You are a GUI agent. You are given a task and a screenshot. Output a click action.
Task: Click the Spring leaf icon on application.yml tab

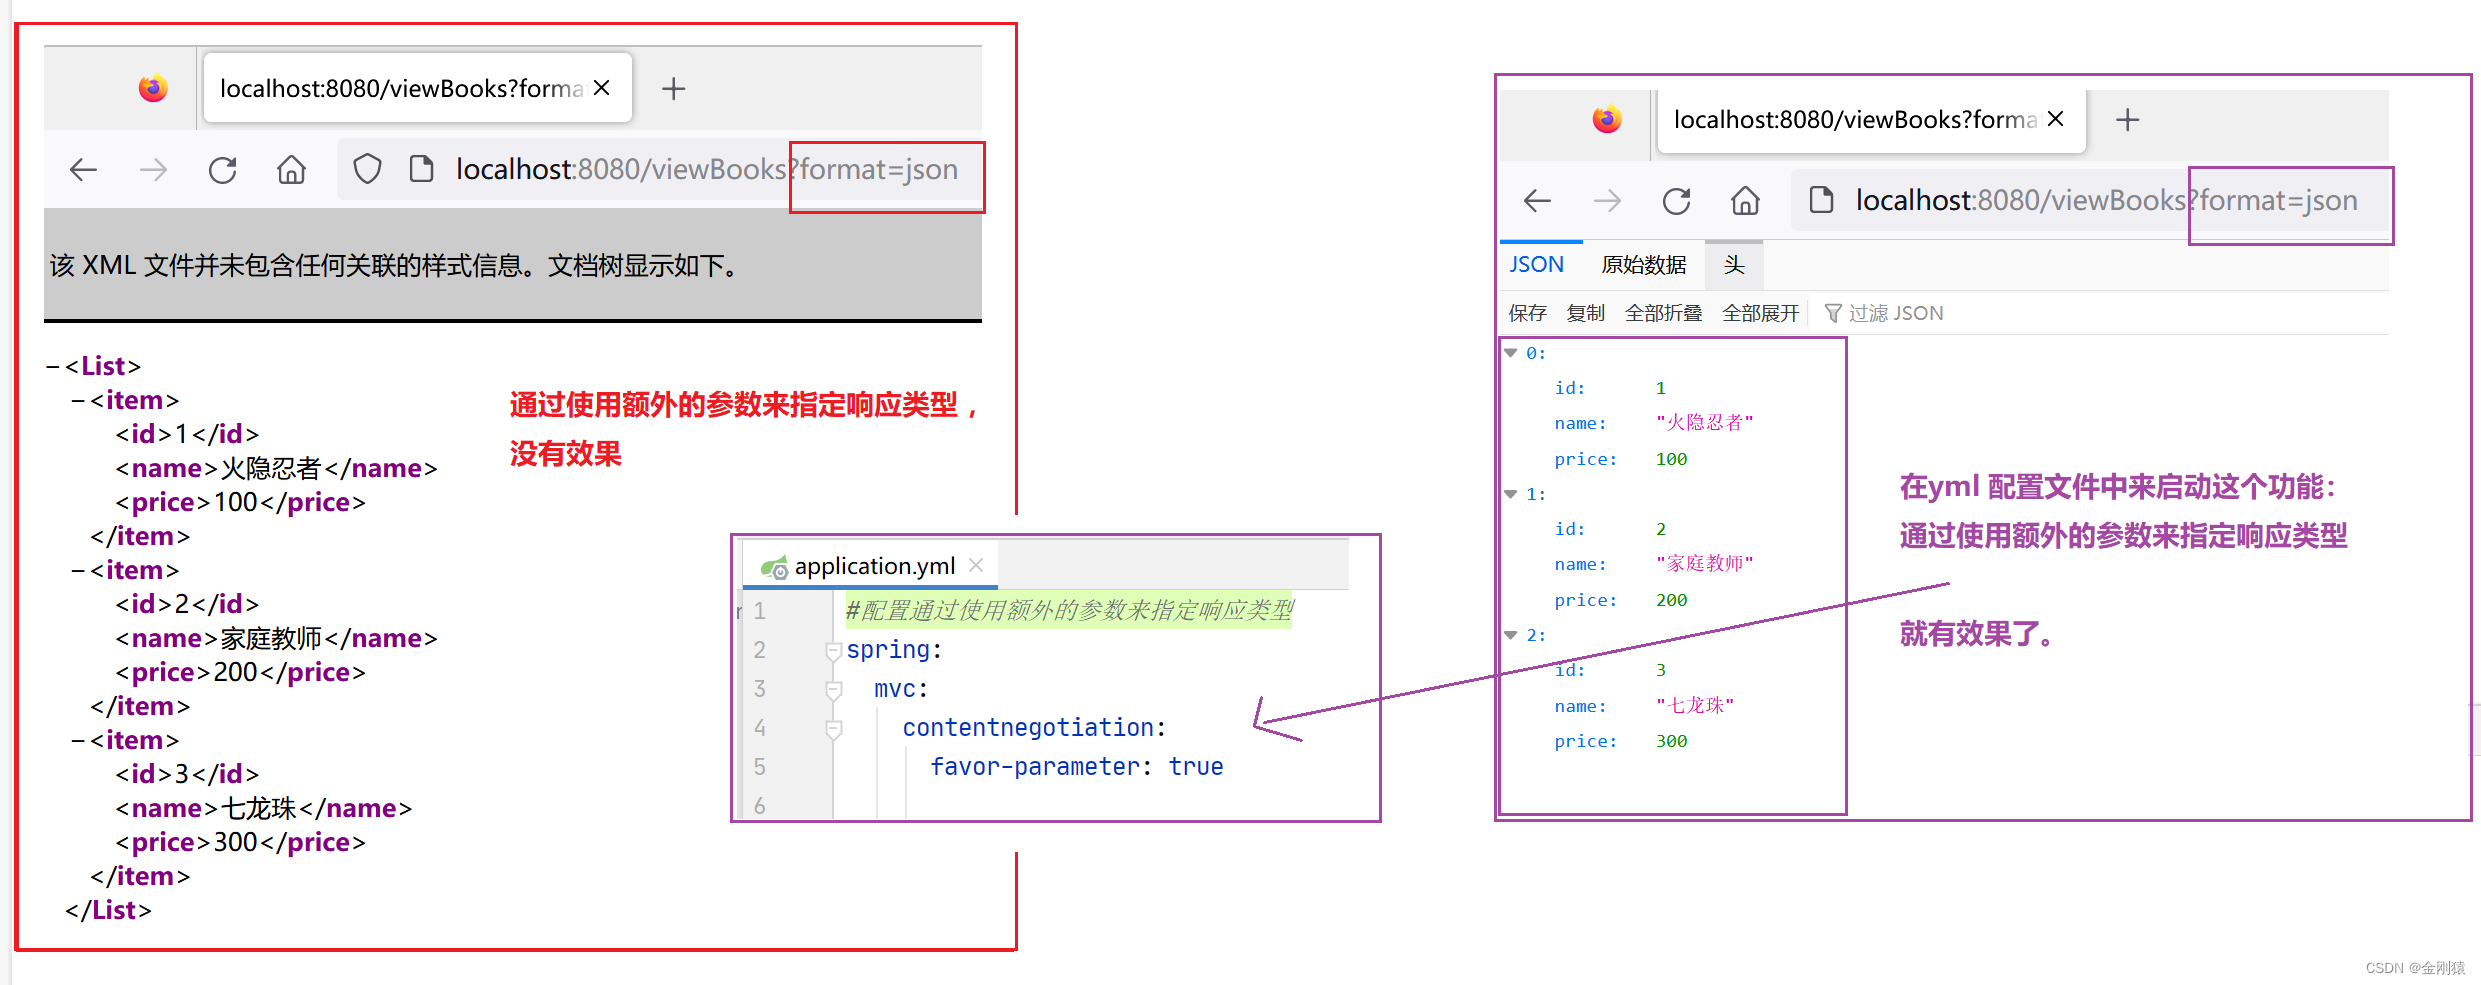point(773,568)
